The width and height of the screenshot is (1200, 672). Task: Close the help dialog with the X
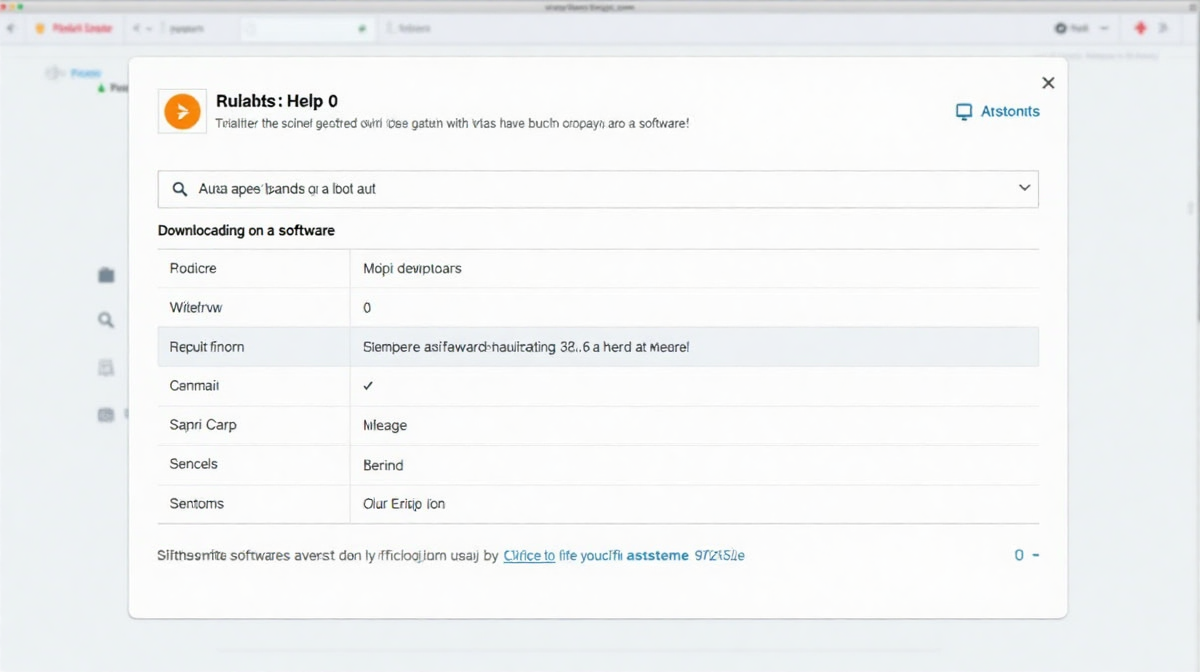[x=1047, y=83]
